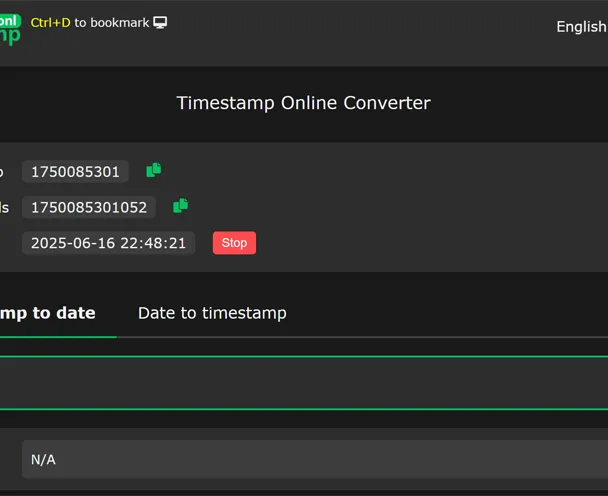
Task: Stop the live clock with red Stop button
Action: 234,243
